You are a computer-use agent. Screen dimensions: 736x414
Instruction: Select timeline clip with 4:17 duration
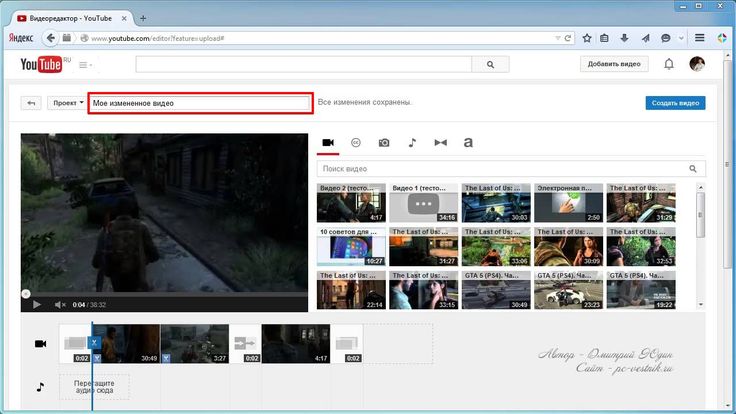(x=296, y=344)
